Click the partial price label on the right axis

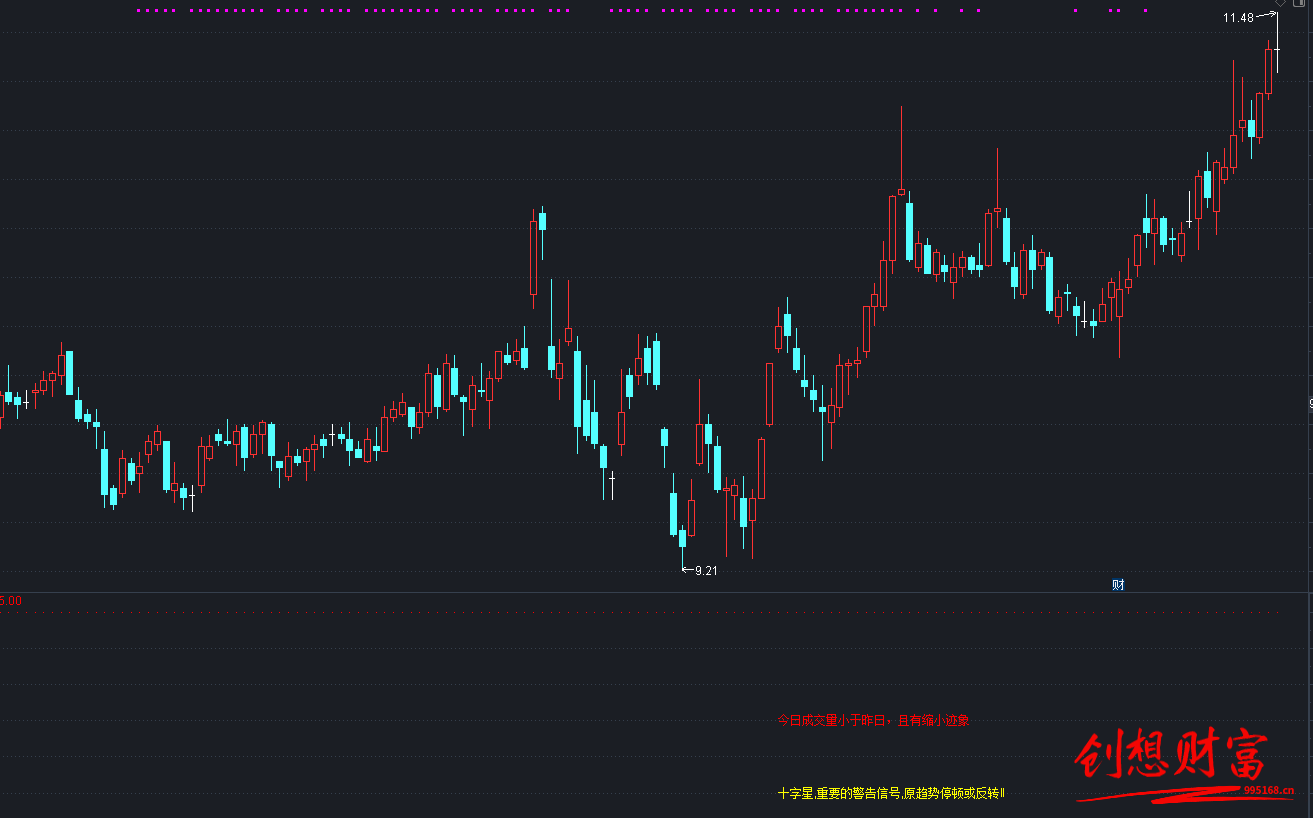pyautogui.click(x=1309, y=404)
